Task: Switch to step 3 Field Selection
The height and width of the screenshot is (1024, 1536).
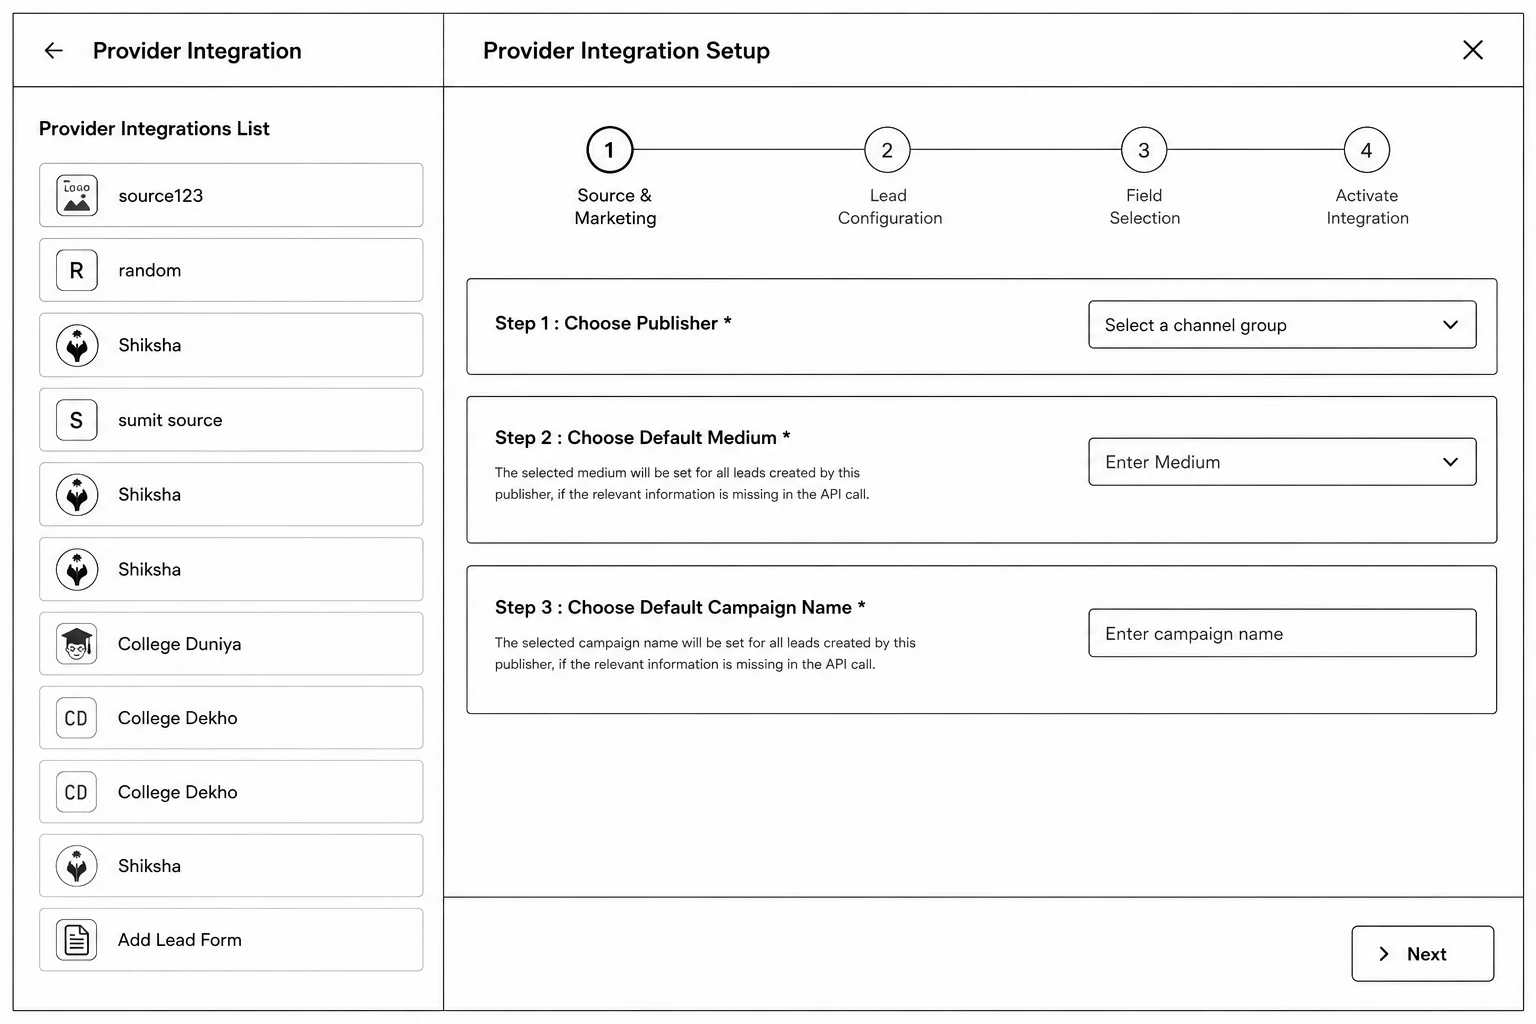Action: tap(1144, 150)
